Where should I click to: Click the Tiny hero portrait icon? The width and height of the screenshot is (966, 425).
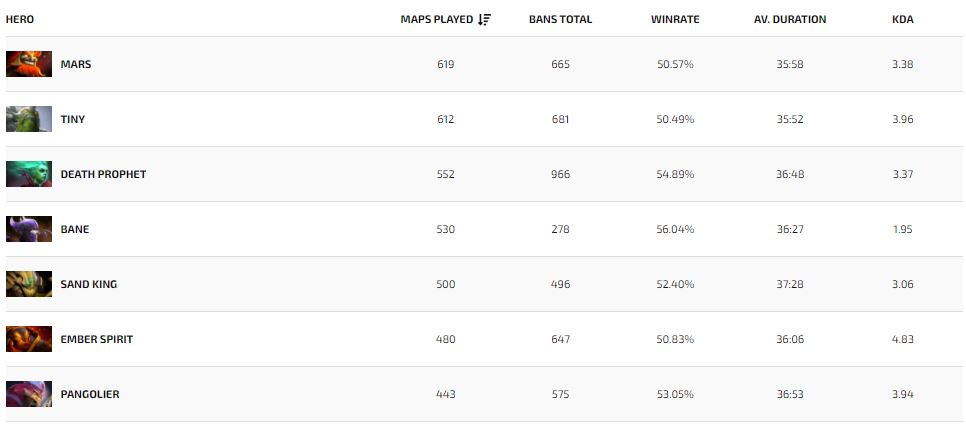point(29,119)
